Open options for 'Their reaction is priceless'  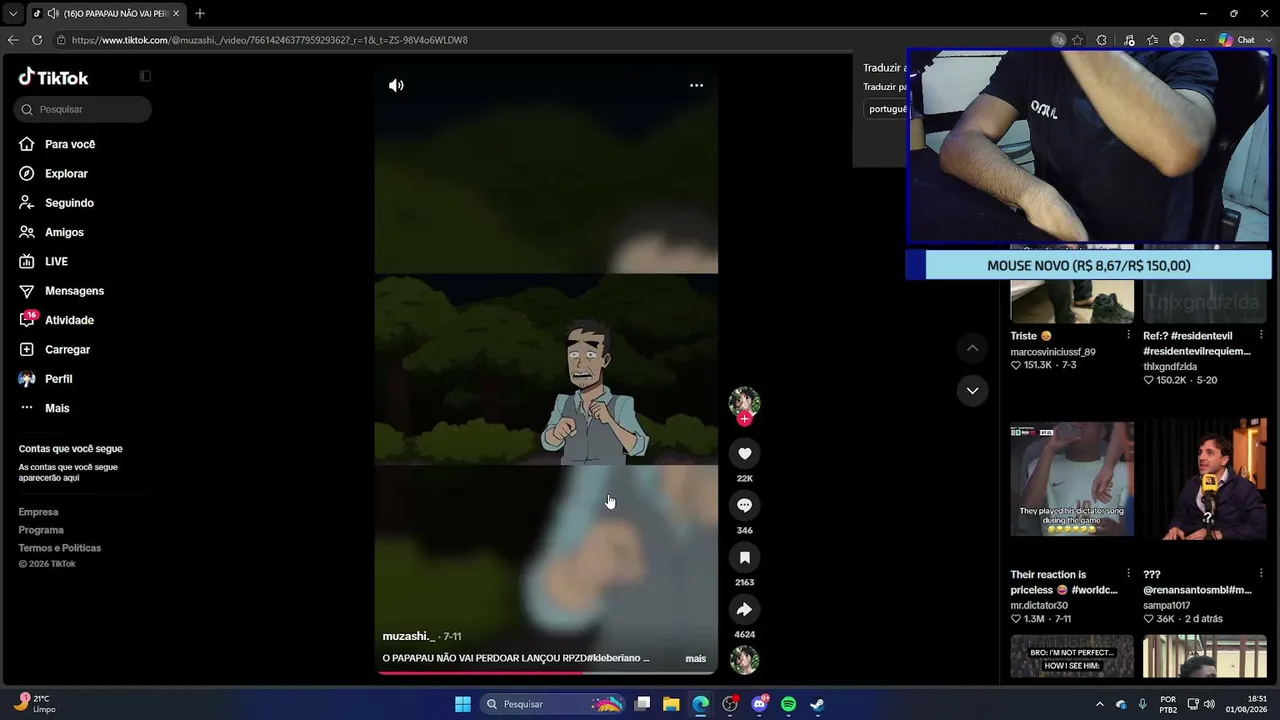1128,574
